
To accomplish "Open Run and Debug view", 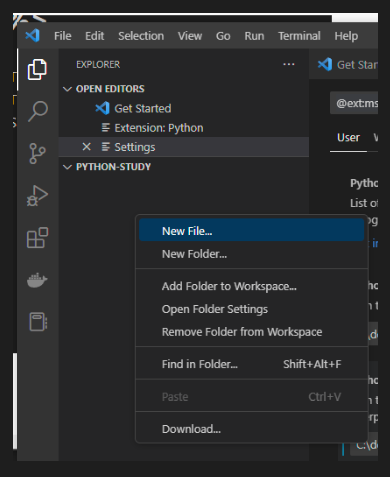I will coord(37,196).
